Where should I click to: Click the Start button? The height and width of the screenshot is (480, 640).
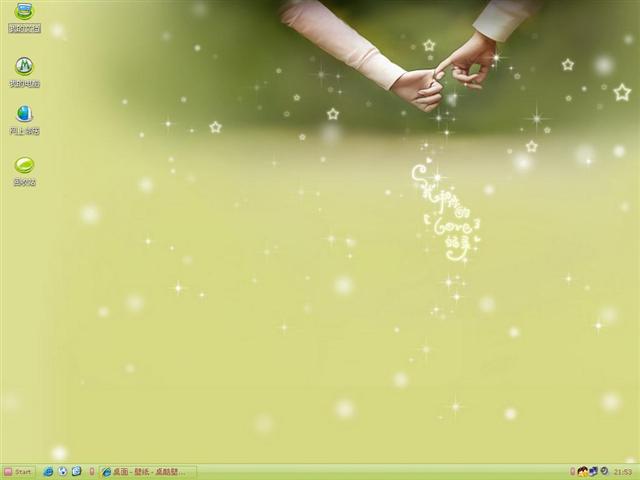(18, 472)
